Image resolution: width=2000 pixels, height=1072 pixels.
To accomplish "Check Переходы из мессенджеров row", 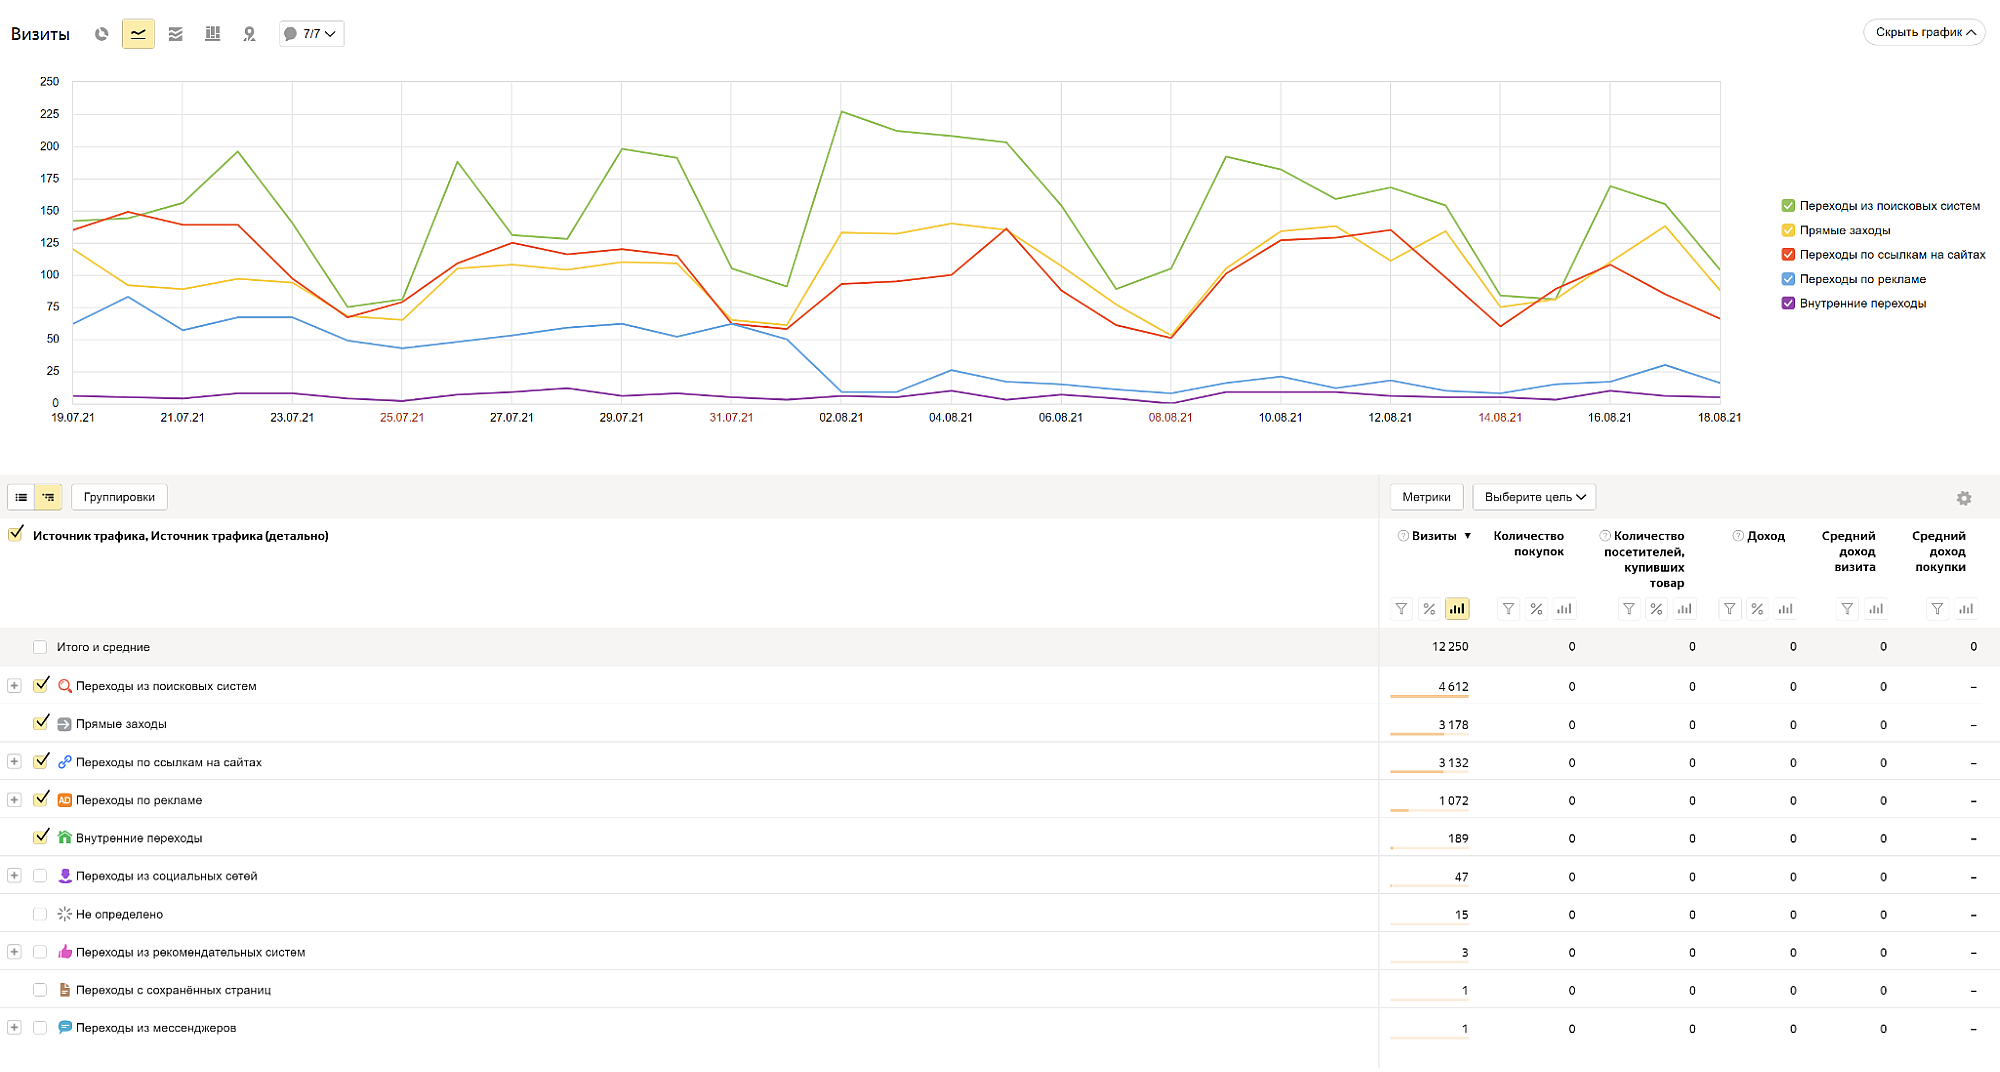I will pyautogui.click(x=40, y=1028).
